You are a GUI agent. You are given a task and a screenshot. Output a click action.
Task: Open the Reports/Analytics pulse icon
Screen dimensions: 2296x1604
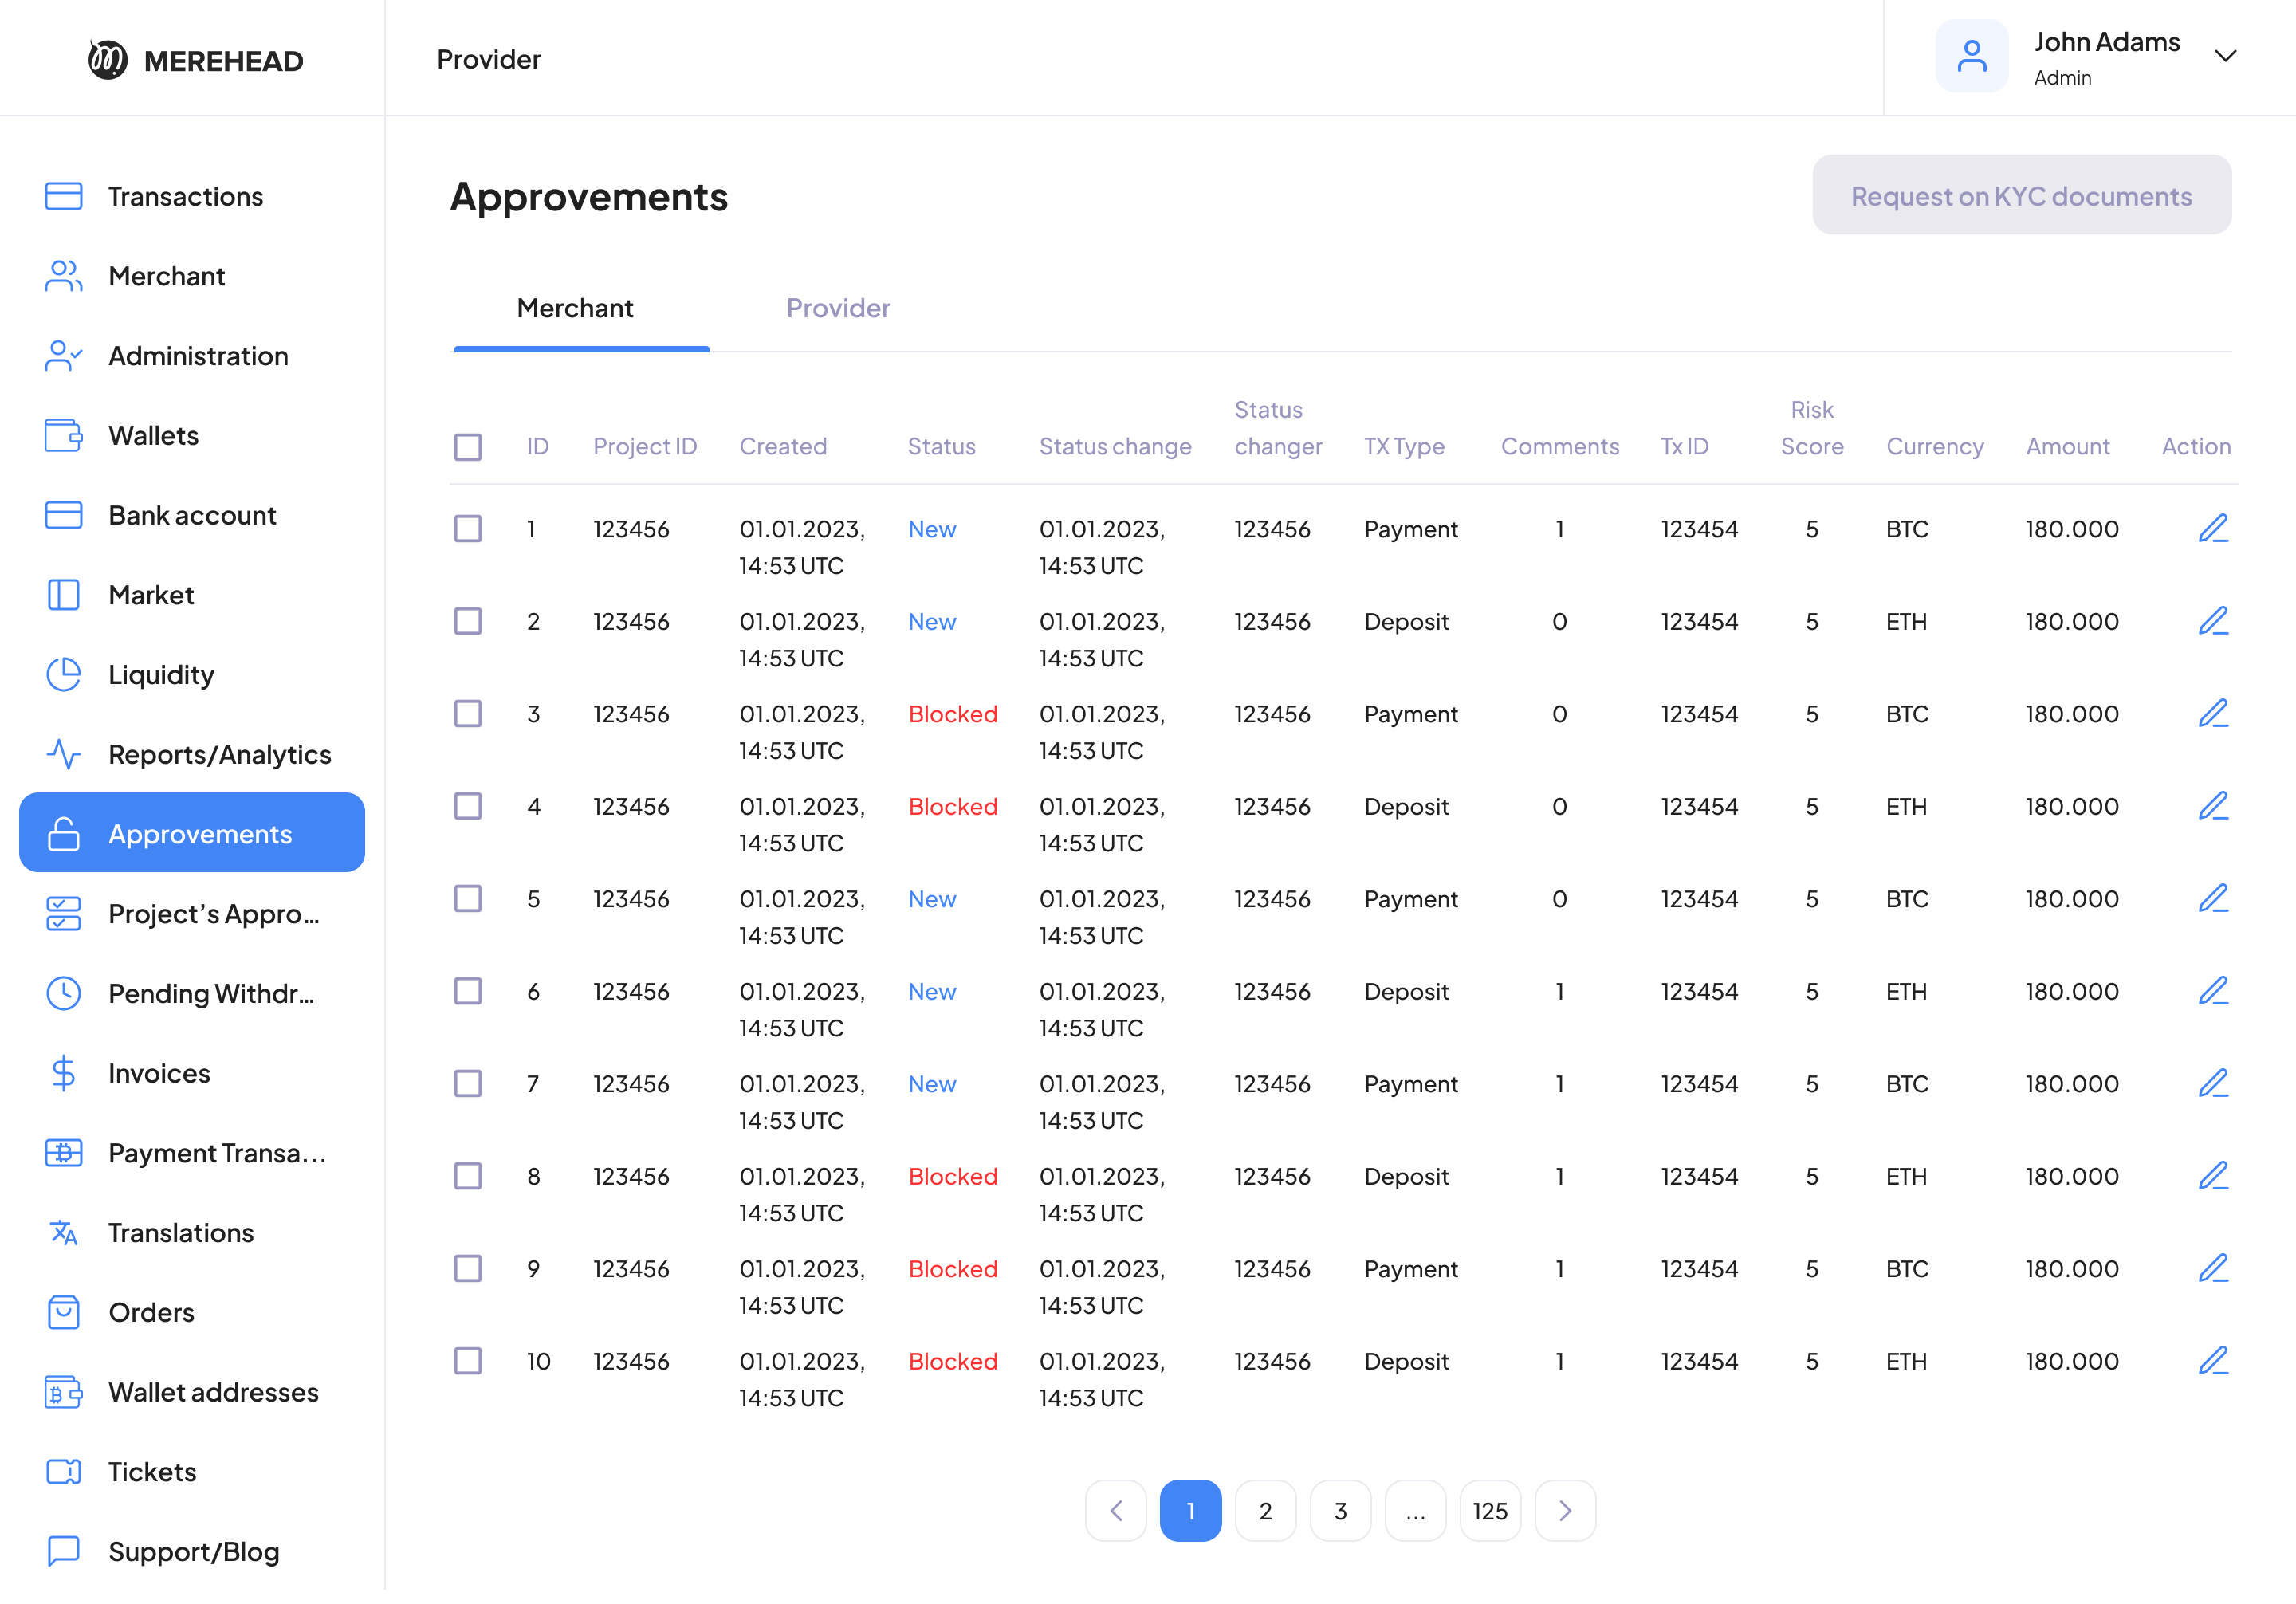pyautogui.click(x=63, y=754)
